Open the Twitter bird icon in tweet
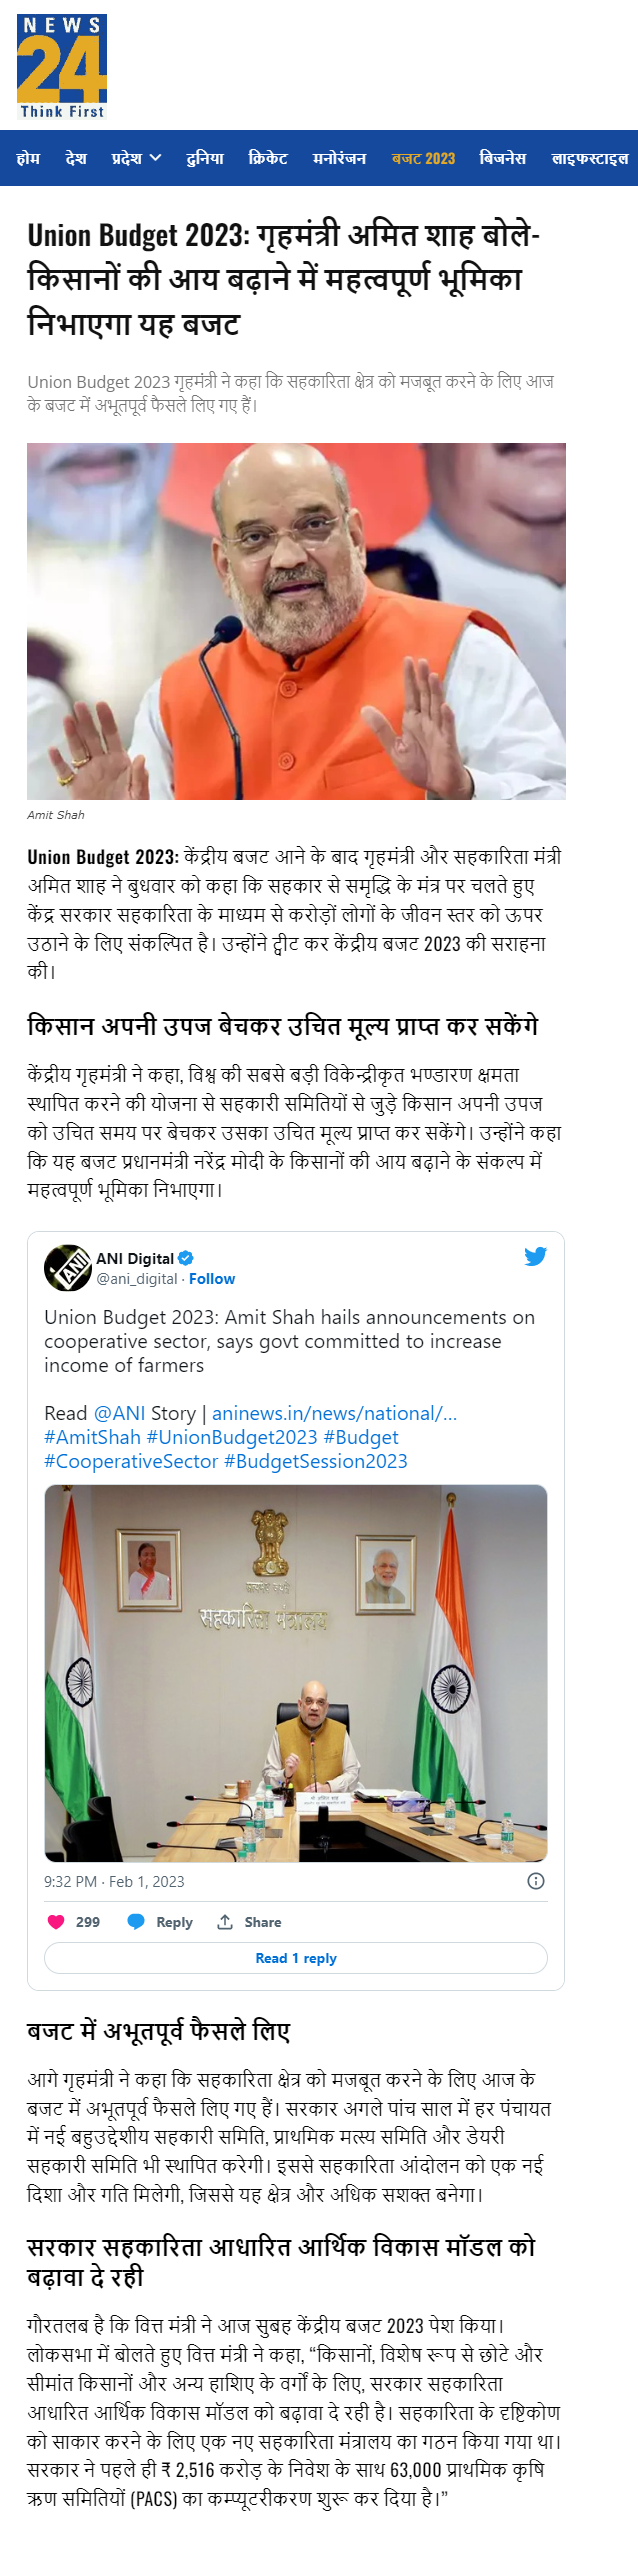 (535, 1256)
